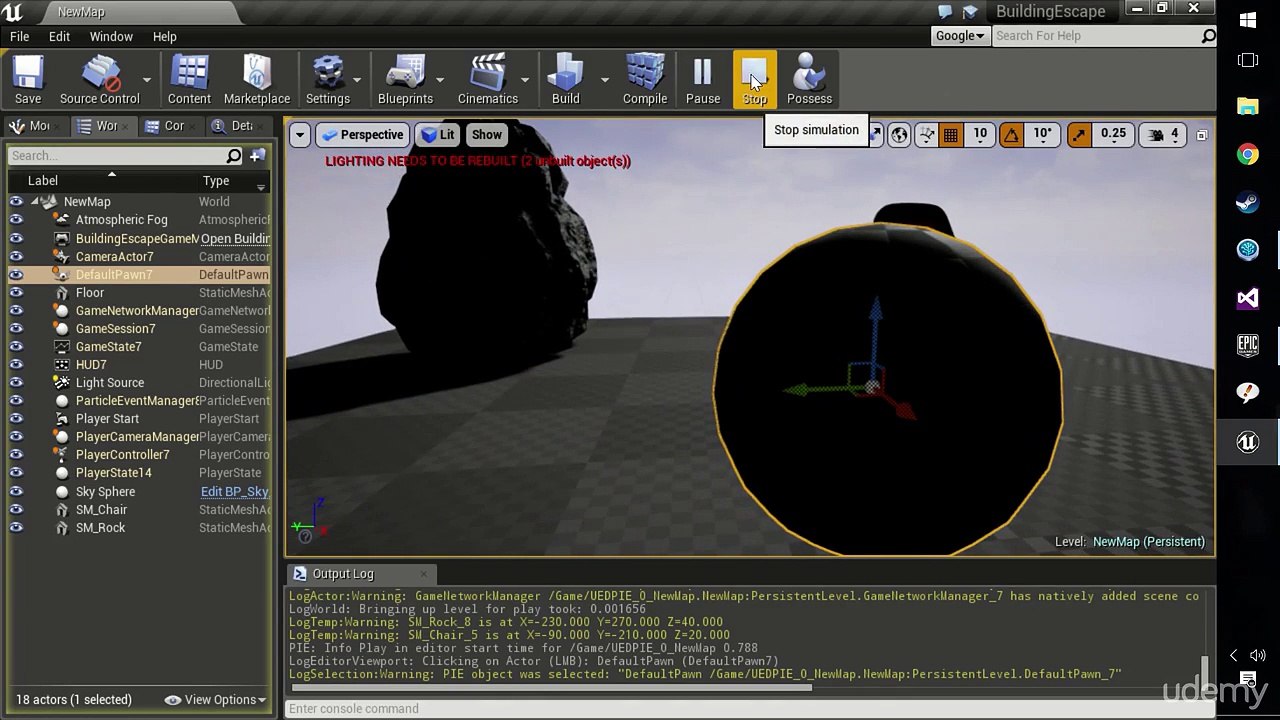Open BuildingEscapeGameMode class link
Image resolution: width=1280 pixels, height=720 pixels.
tap(235, 238)
